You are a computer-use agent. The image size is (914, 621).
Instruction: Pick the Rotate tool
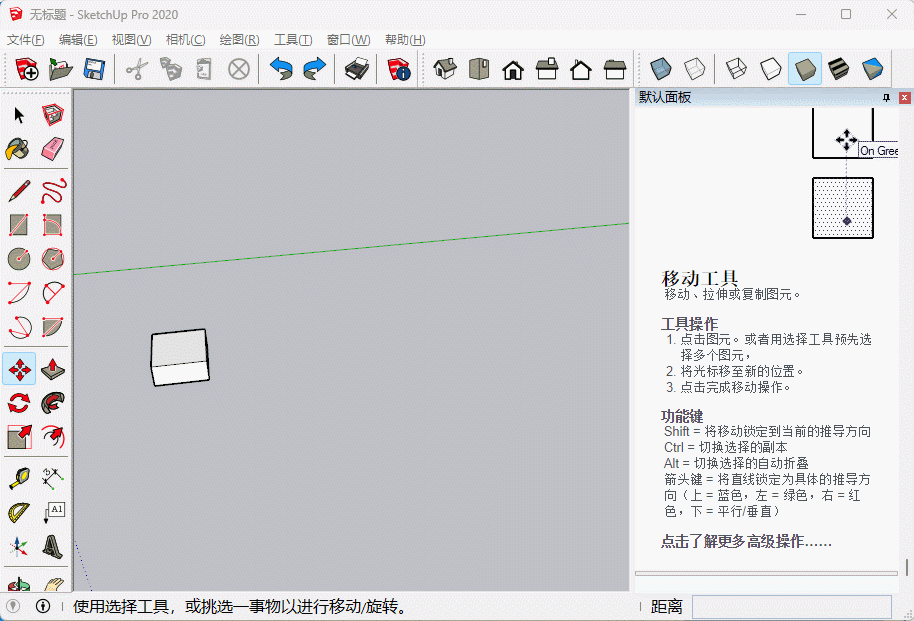[18, 403]
